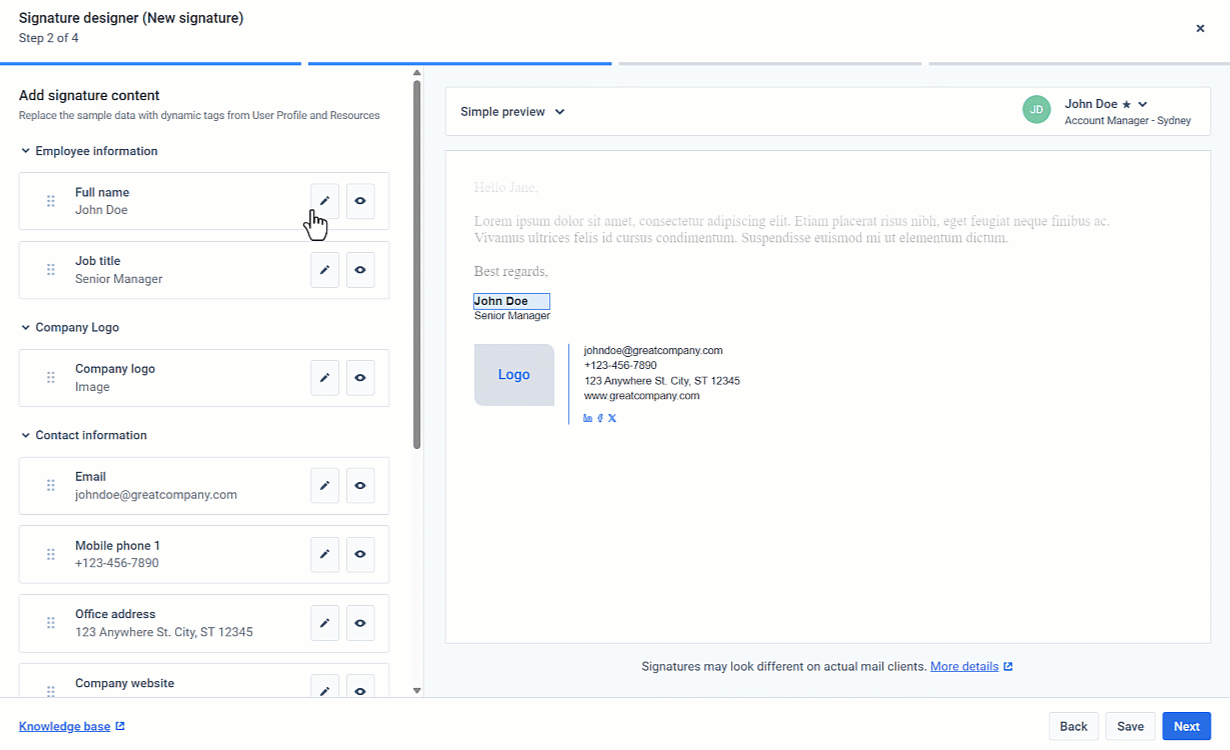Viewport: 1230px width, 750px height.
Task: Save the signature
Action: pyautogui.click(x=1130, y=726)
